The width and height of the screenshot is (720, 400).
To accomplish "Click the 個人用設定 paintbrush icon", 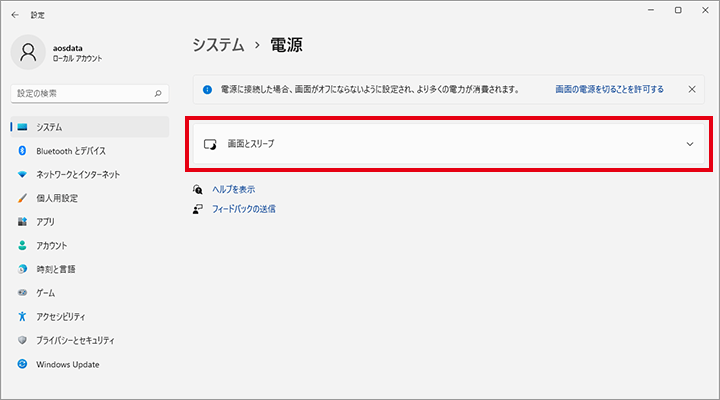I will pyautogui.click(x=22, y=198).
